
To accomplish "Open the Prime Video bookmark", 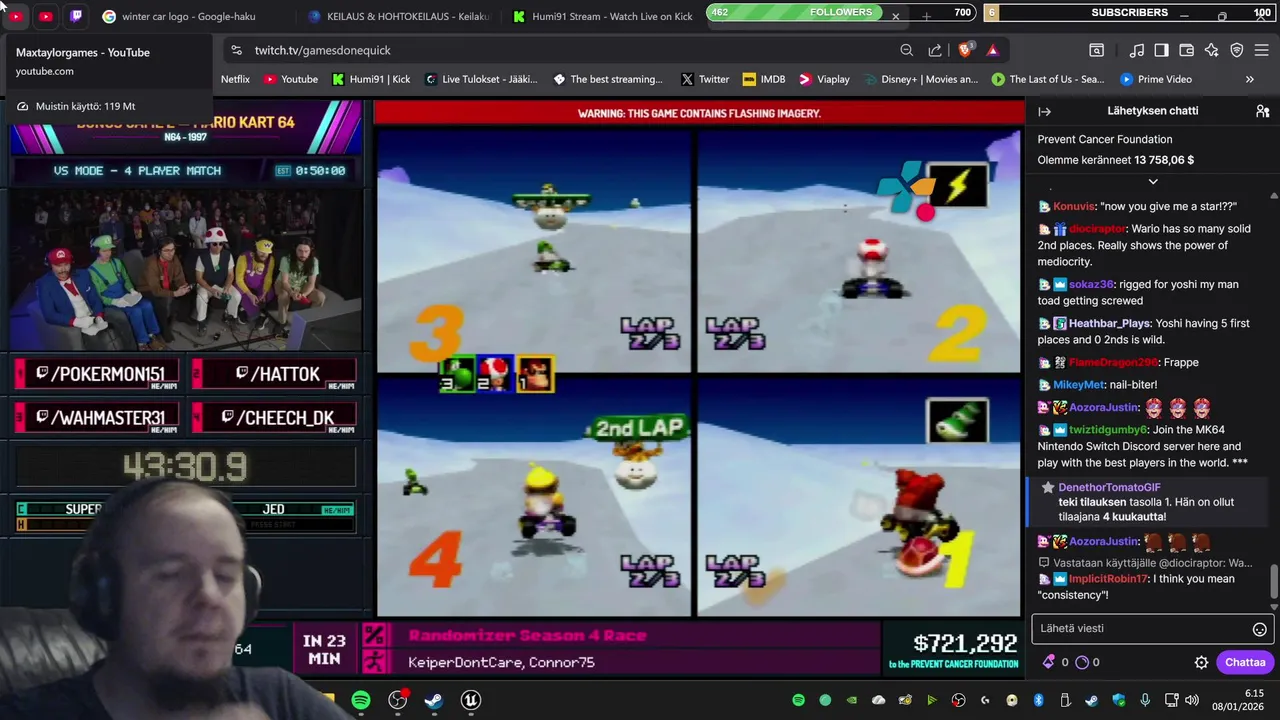I will (1156, 79).
